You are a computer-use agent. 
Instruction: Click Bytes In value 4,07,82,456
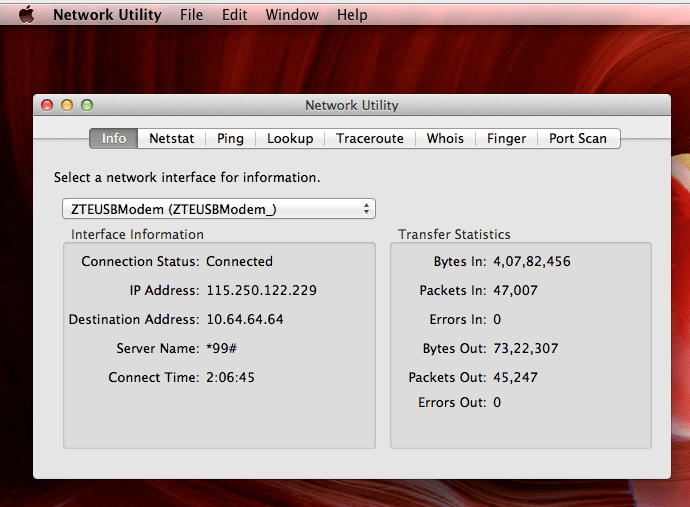(x=532, y=261)
